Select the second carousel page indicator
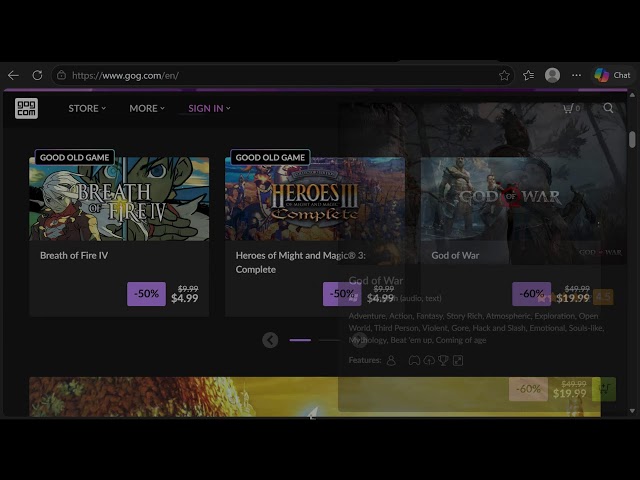The image size is (640, 480). click(329, 340)
